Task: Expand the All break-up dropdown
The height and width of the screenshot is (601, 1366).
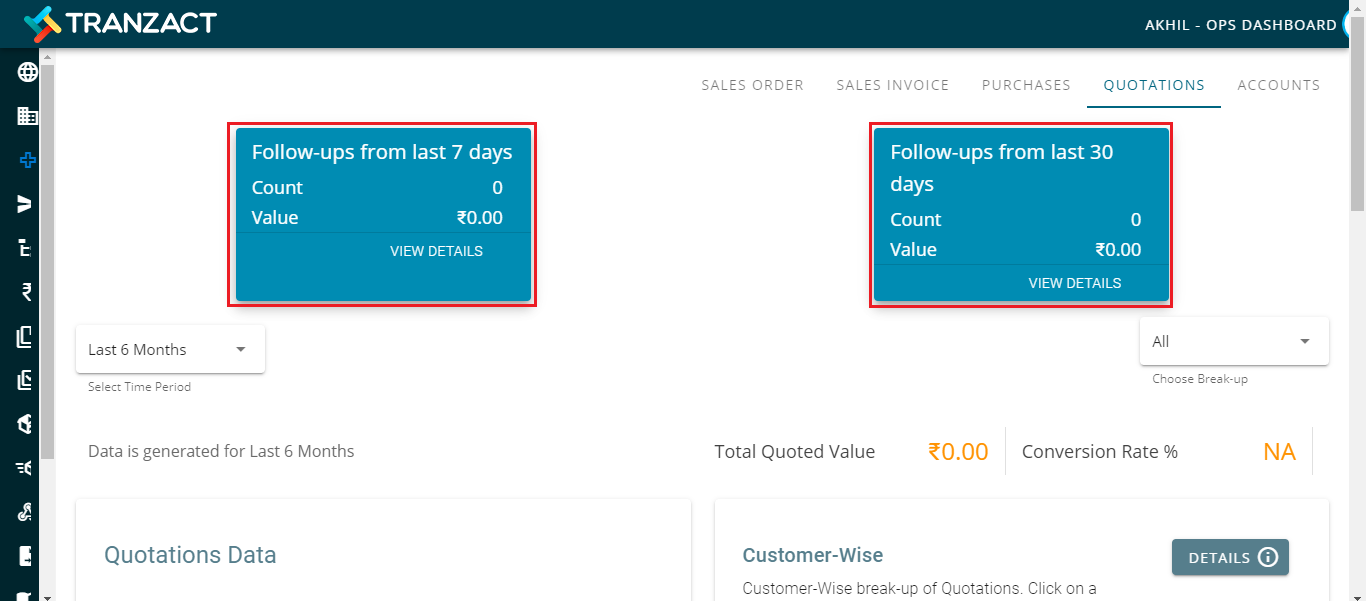Action: (1234, 341)
